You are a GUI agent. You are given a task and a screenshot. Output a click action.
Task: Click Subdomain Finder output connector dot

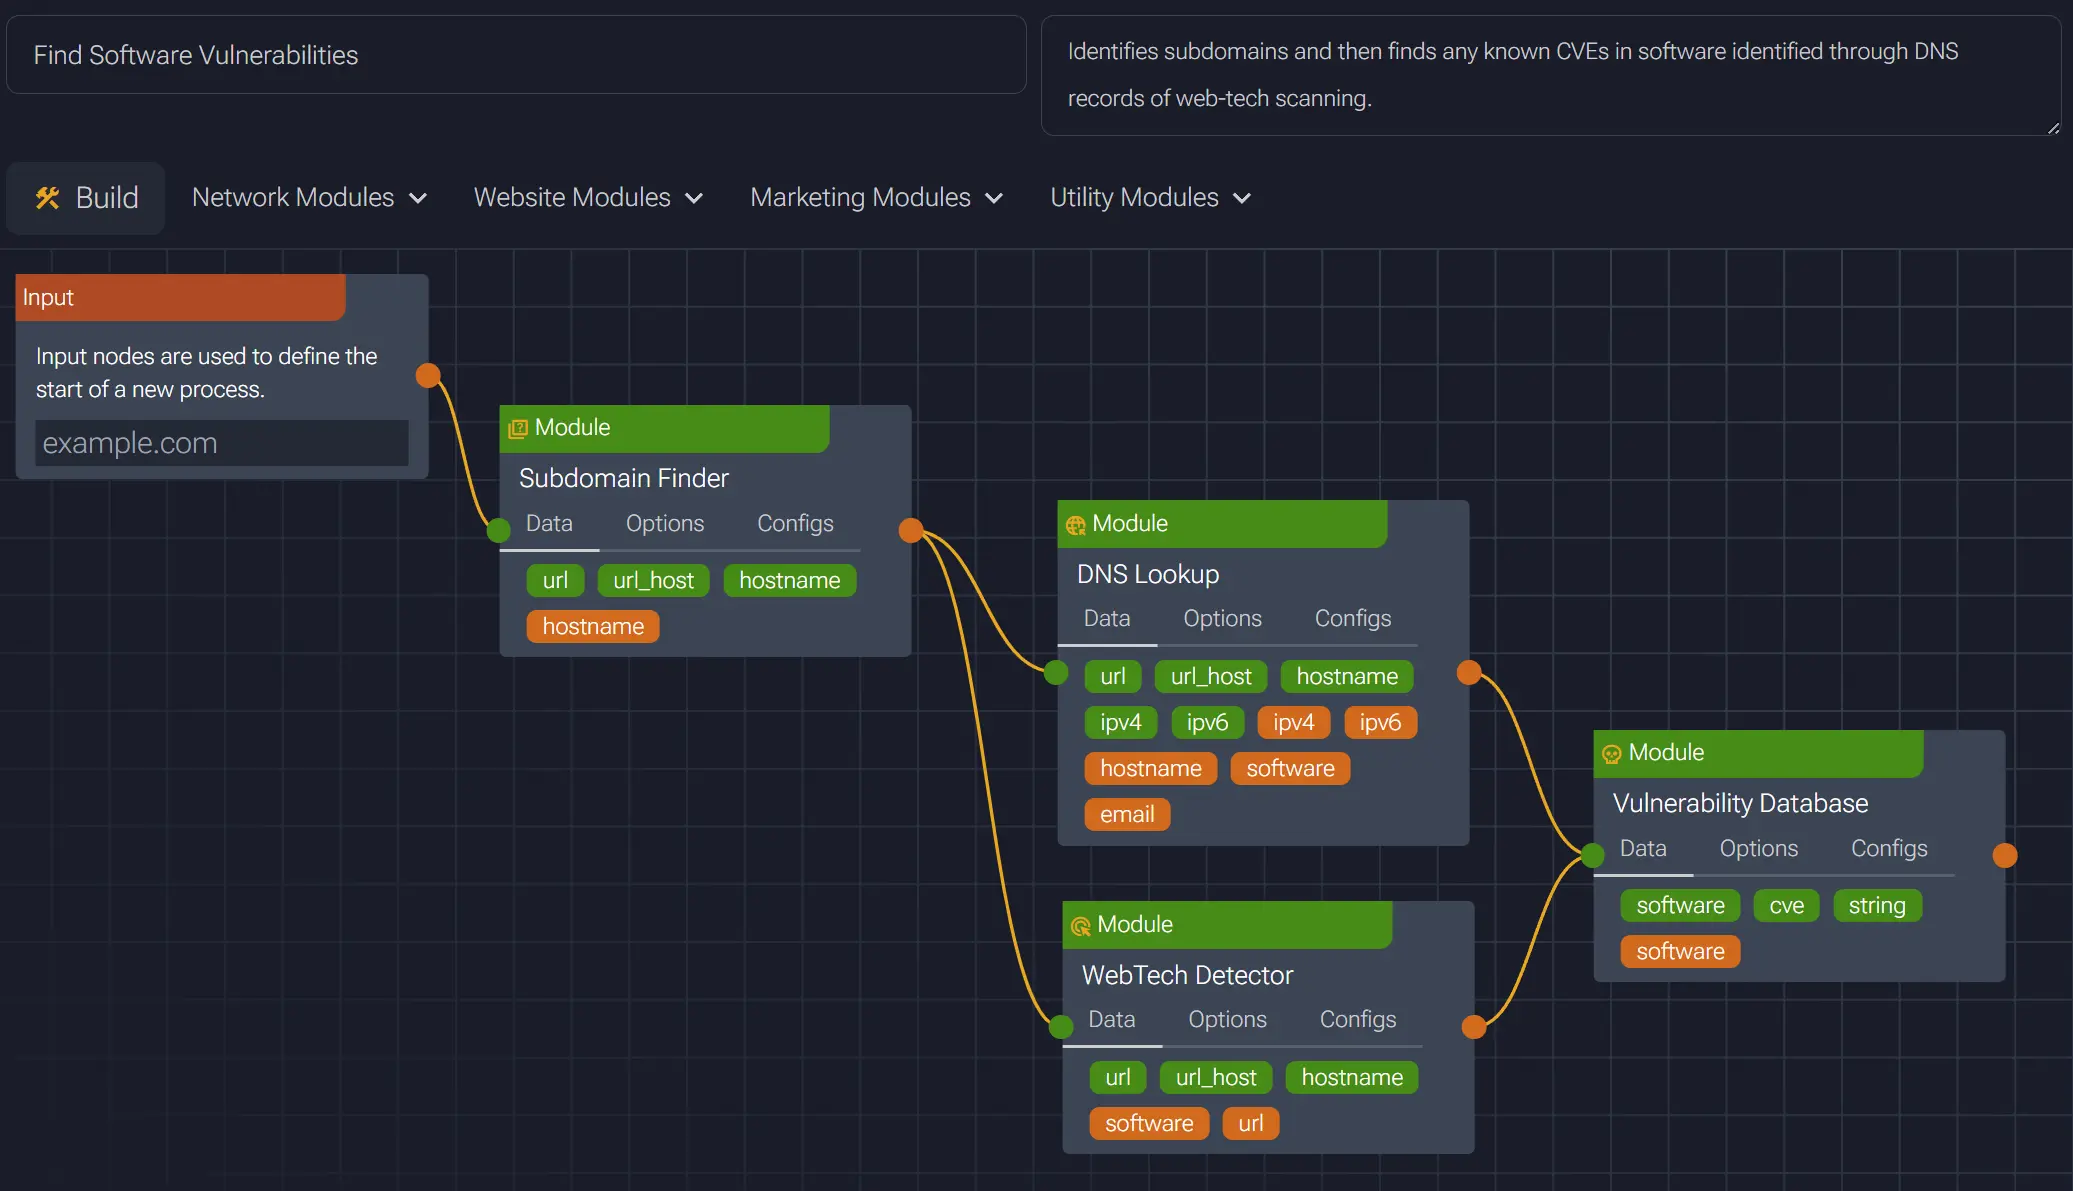tap(911, 530)
